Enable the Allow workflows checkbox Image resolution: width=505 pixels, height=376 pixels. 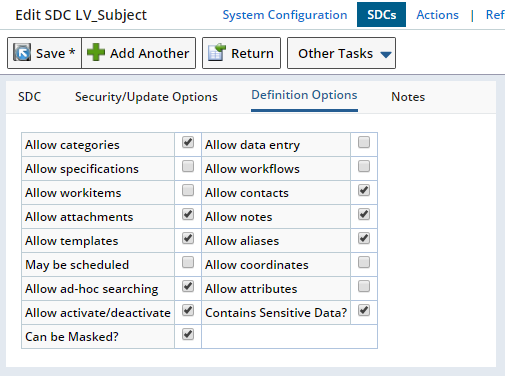[364, 166]
